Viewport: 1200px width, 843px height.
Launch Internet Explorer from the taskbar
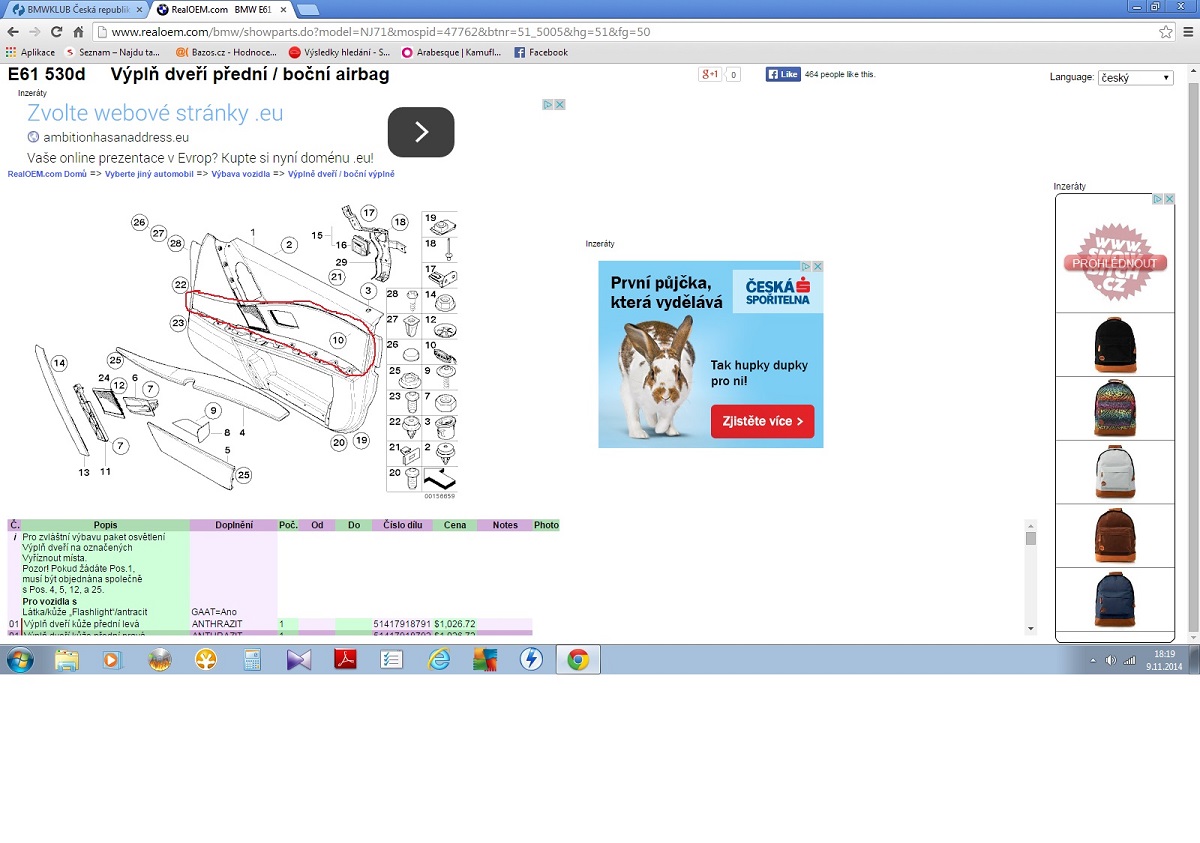click(439, 660)
